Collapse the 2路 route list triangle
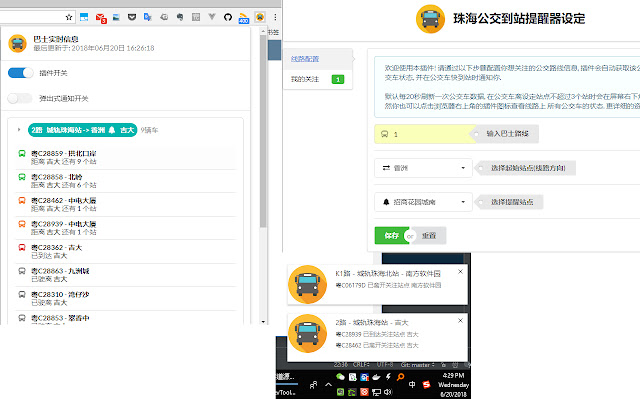This screenshot has width=640, height=400. click(x=19, y=130)
